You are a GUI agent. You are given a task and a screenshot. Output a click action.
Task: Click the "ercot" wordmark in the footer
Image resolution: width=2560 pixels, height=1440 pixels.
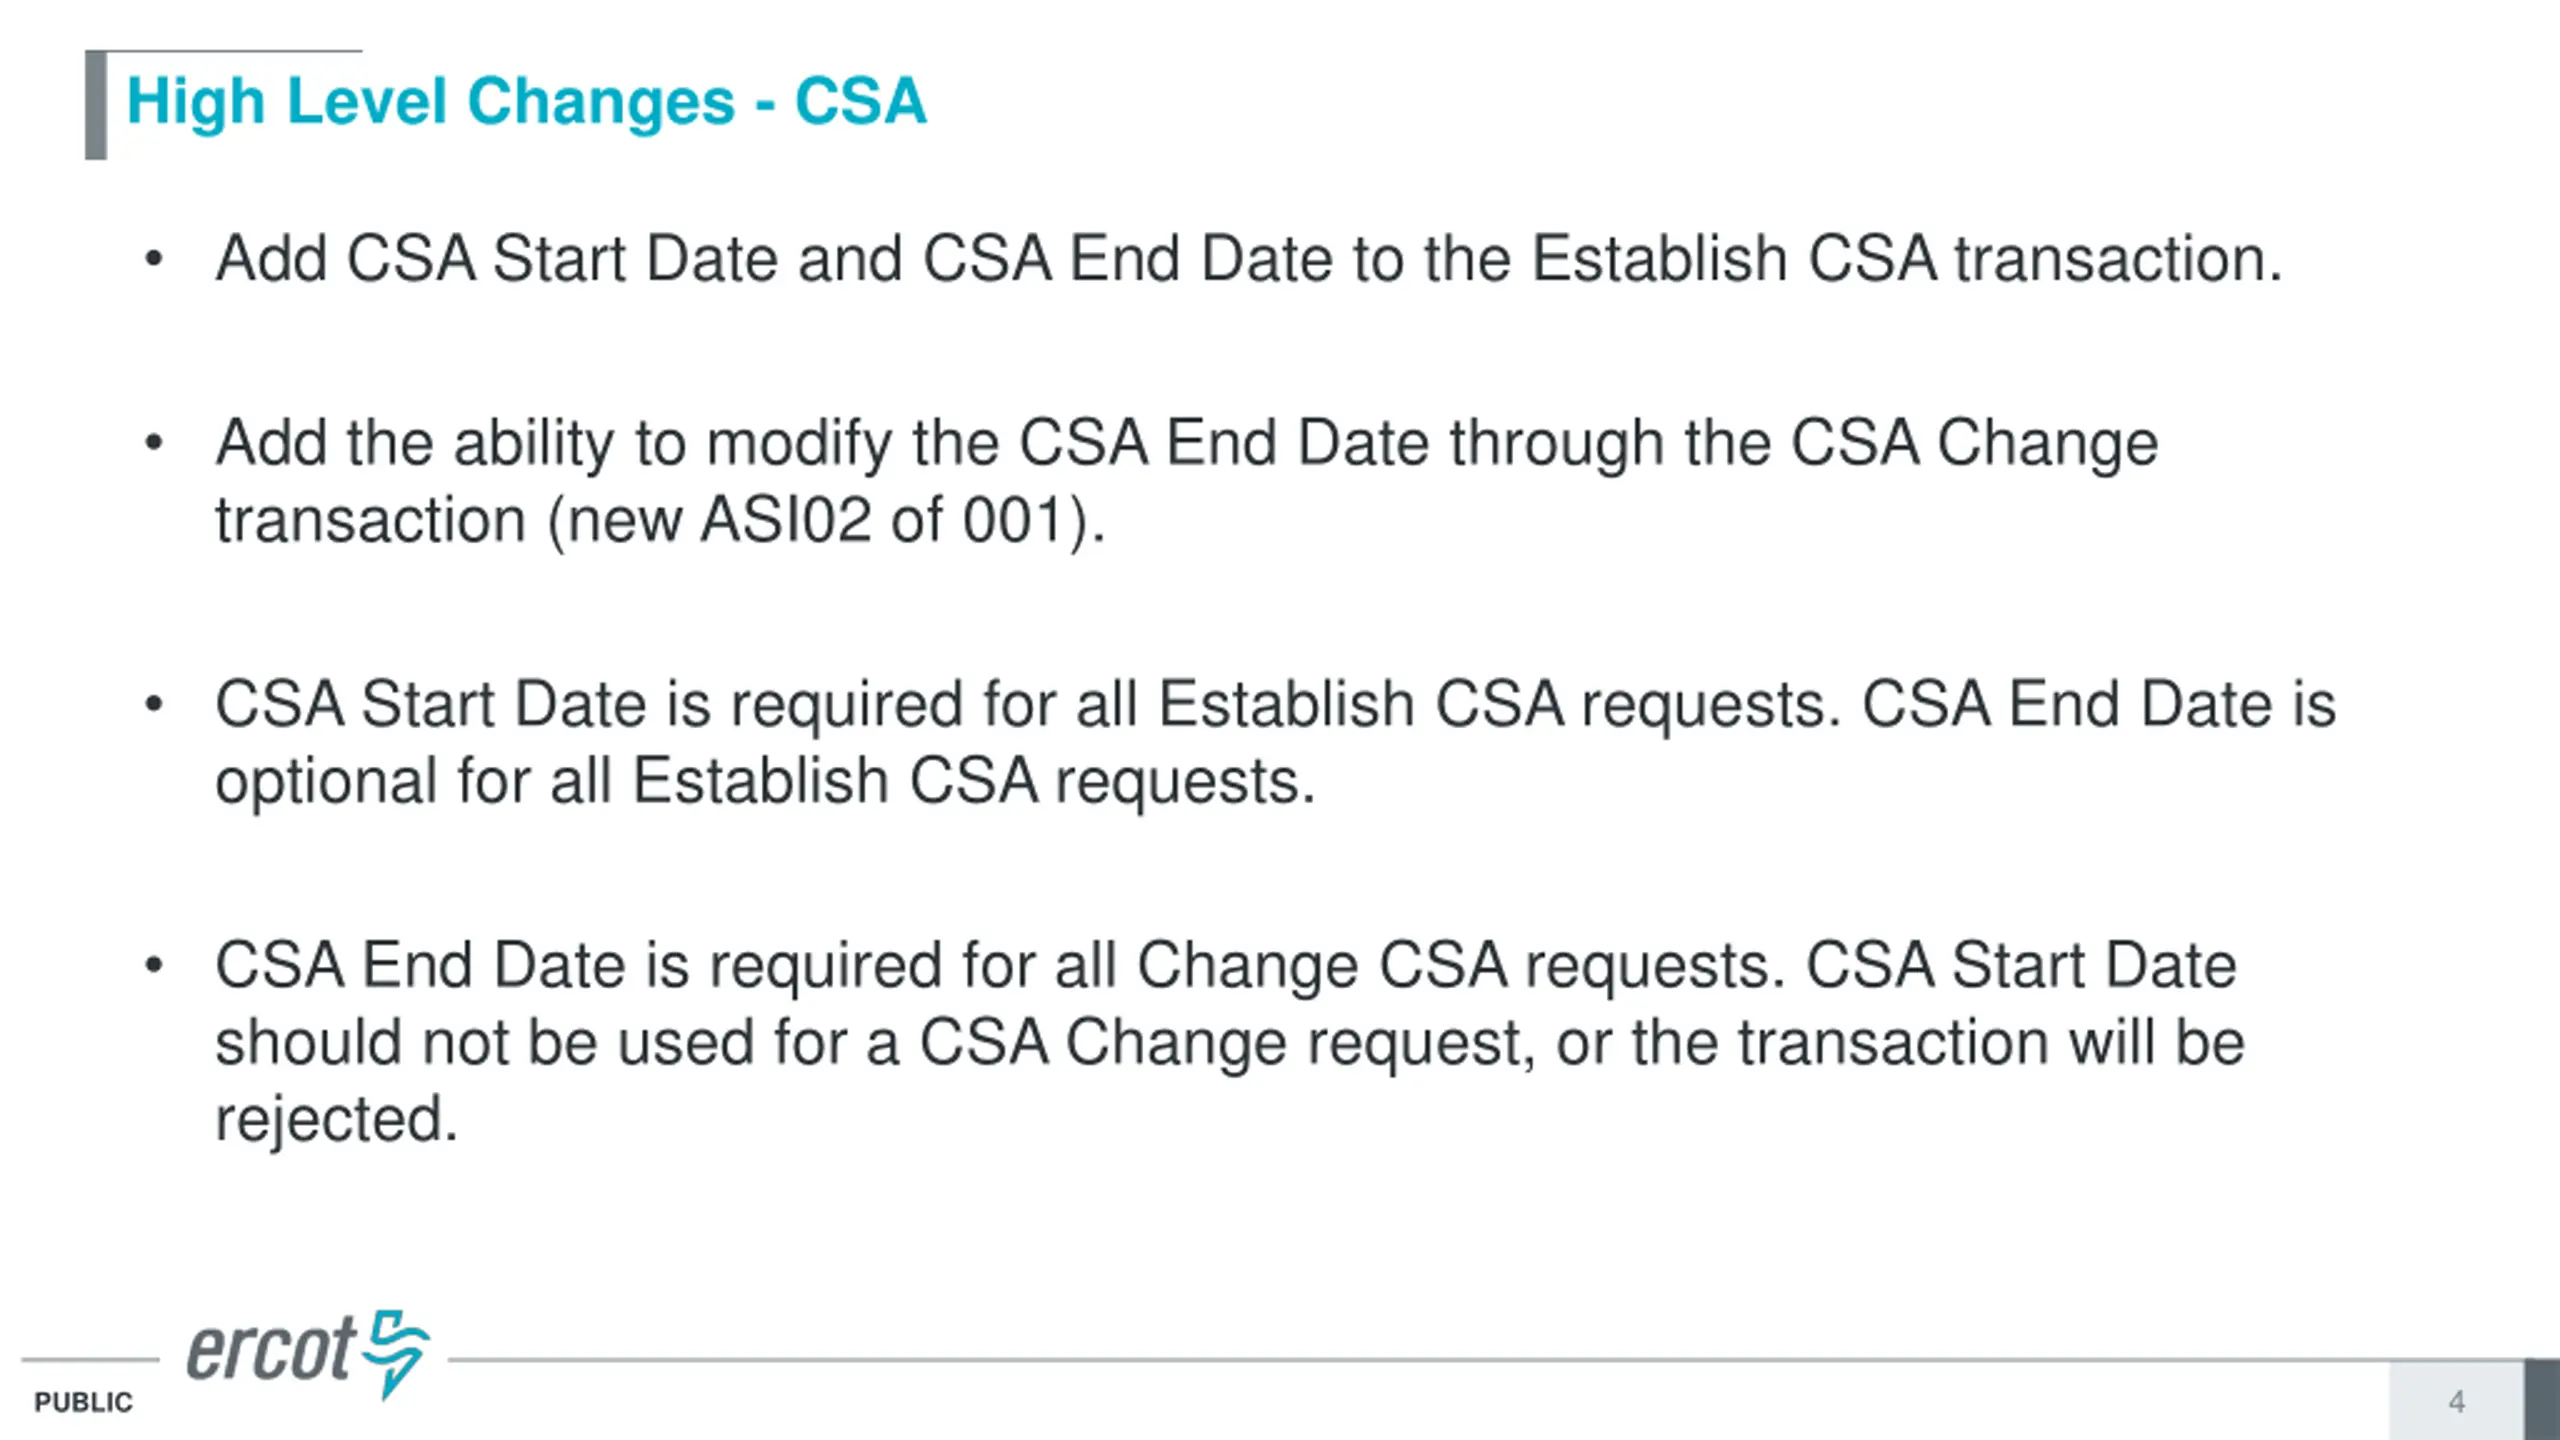pyautogui.click(x=270, y=1350)
